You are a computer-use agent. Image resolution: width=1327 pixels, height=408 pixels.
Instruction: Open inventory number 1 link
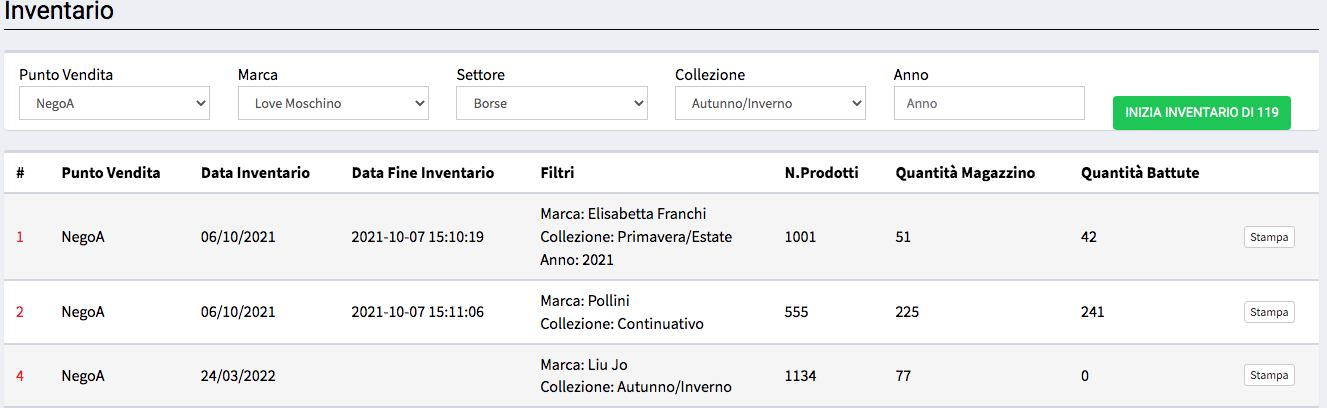pyautogui.click(x=20, y=237)
